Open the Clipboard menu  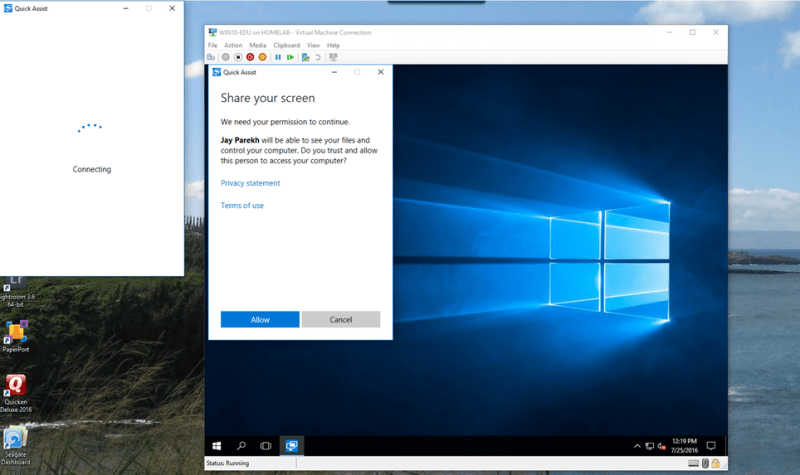[286, 45]
